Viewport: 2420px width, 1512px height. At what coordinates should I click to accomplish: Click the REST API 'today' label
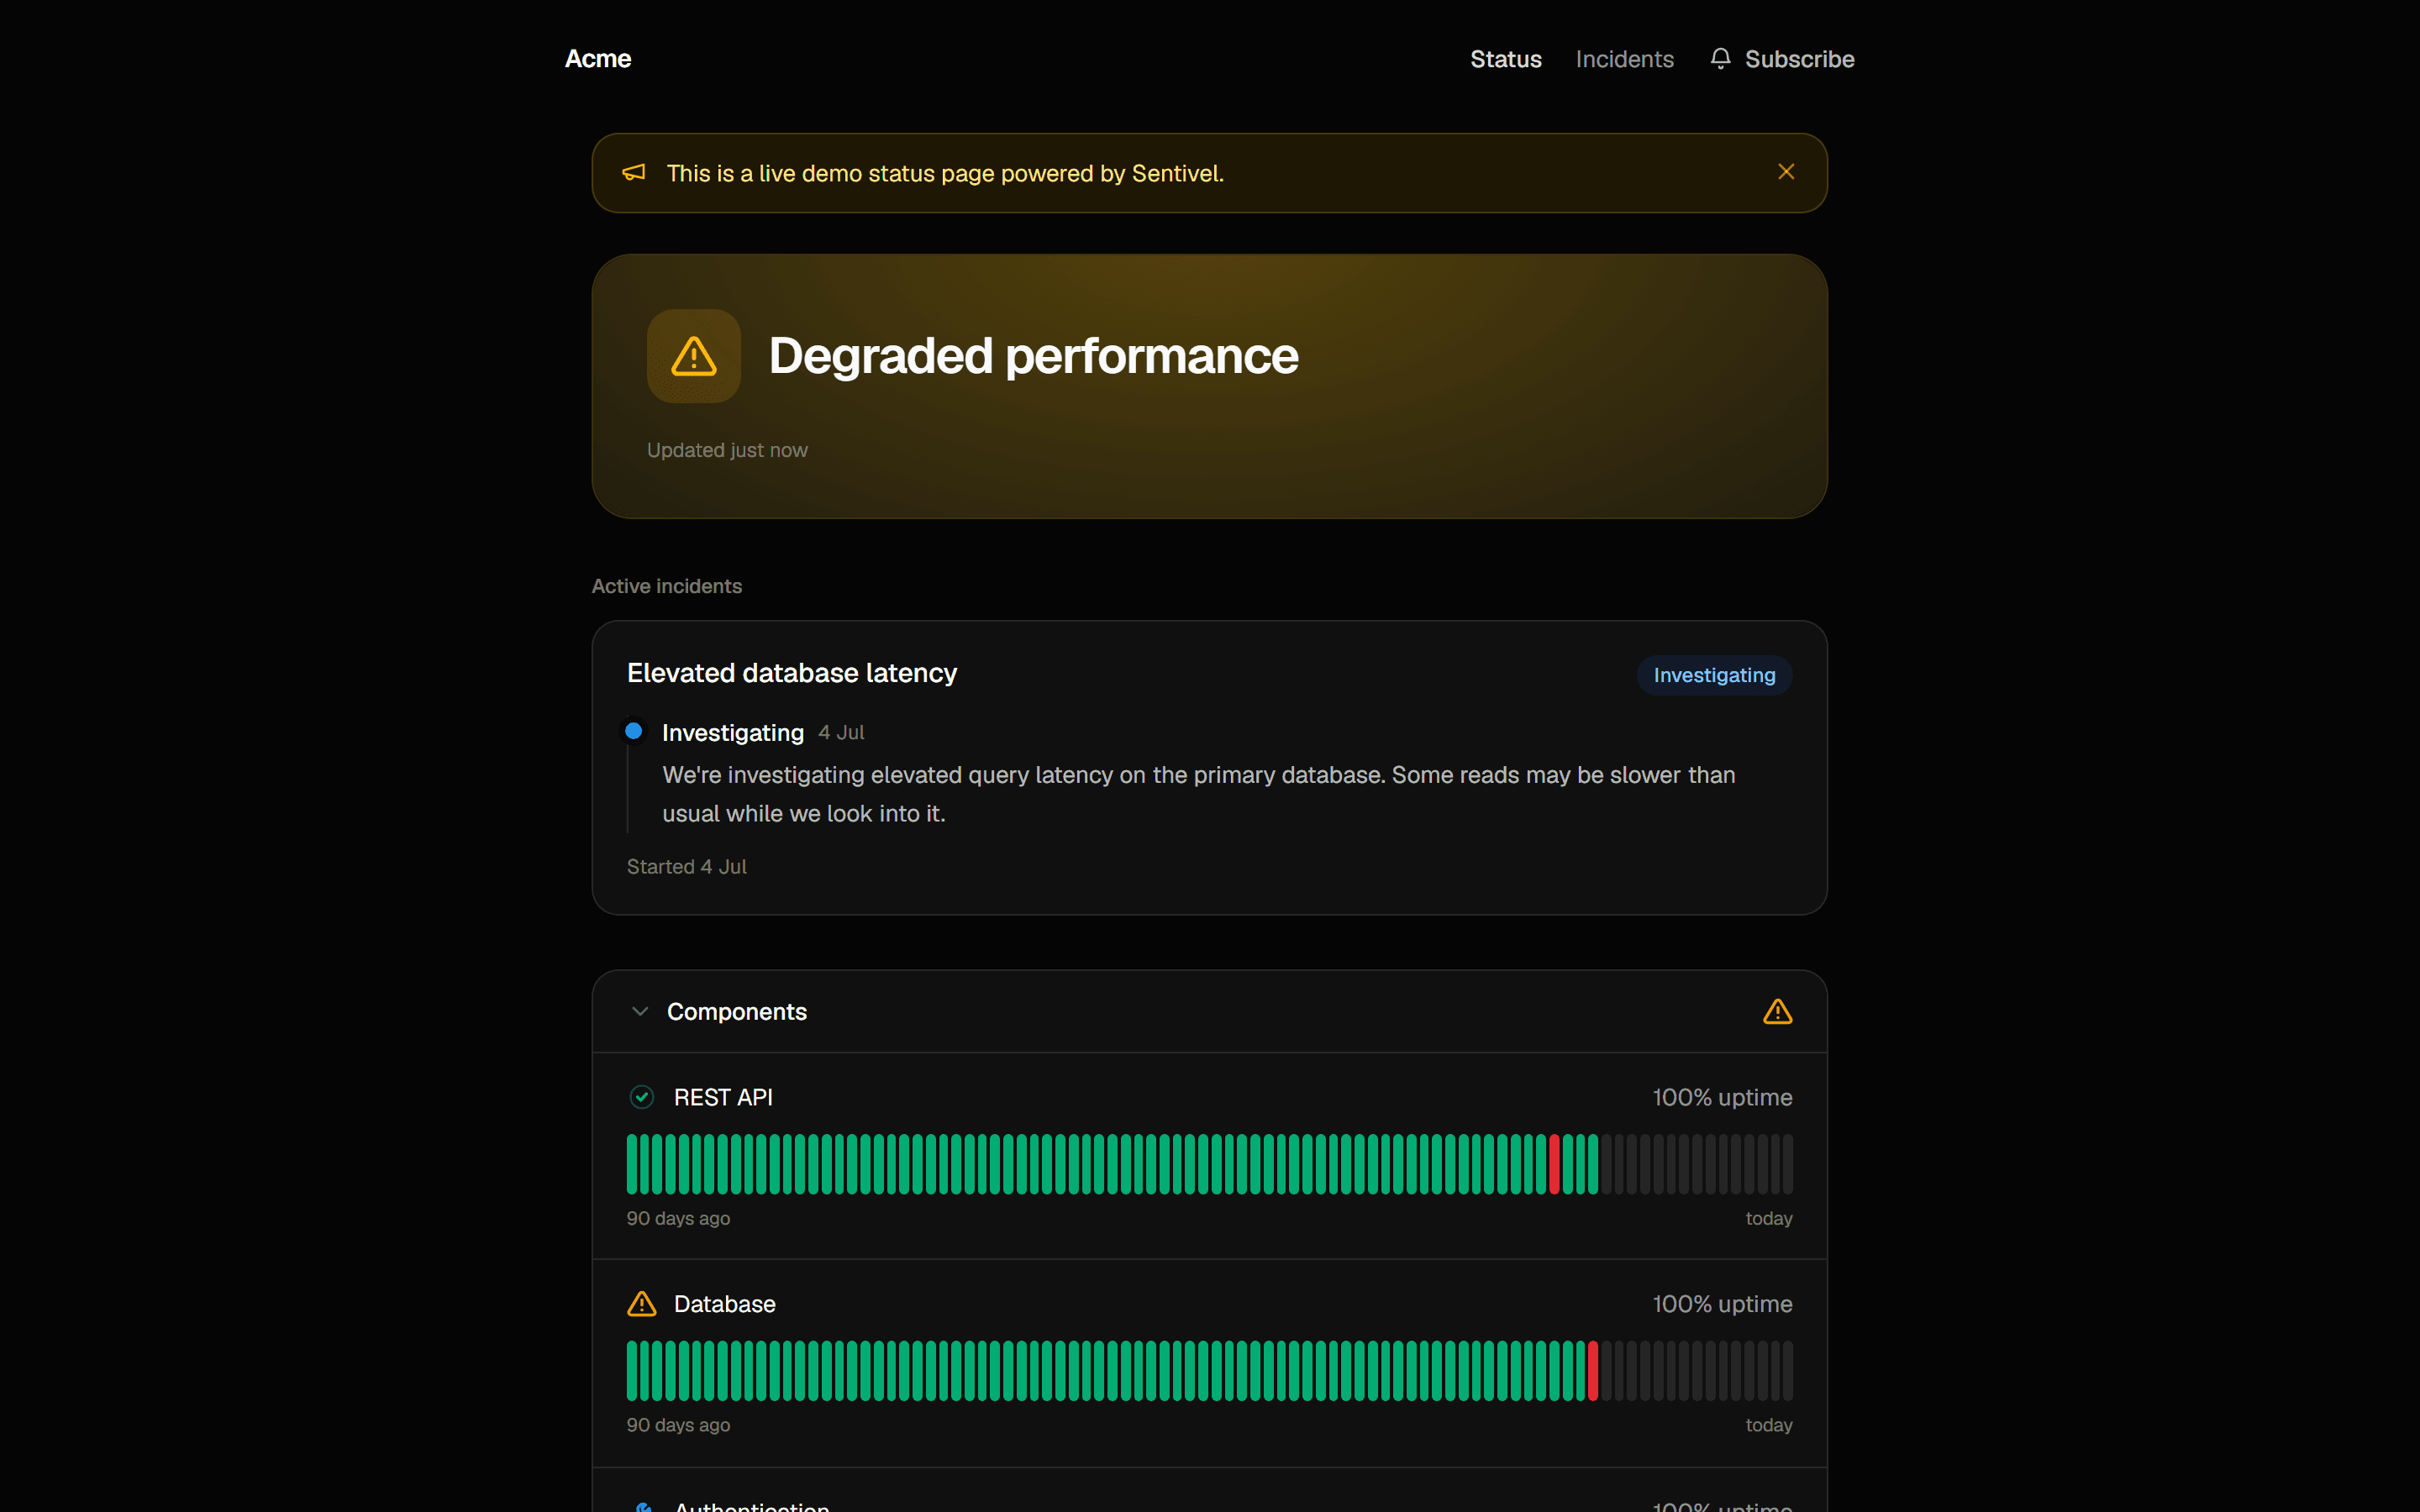1769,1219
